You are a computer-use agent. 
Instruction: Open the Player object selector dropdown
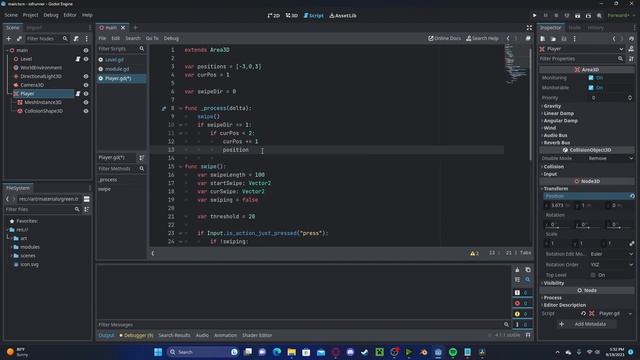click(x=582, y=49)
